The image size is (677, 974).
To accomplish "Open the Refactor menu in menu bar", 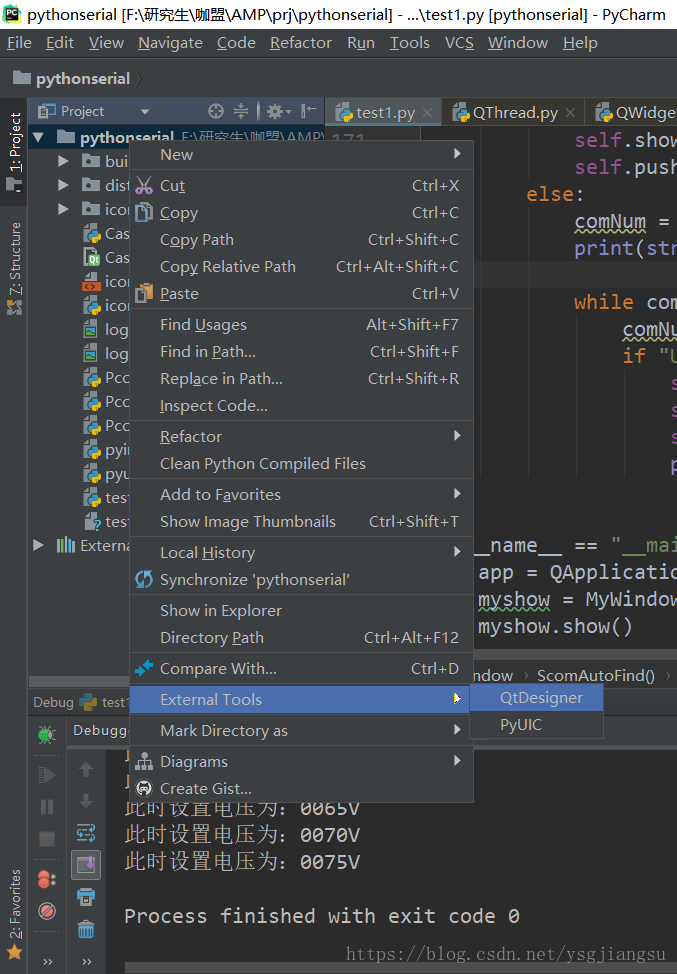I will tap(301, 43).
